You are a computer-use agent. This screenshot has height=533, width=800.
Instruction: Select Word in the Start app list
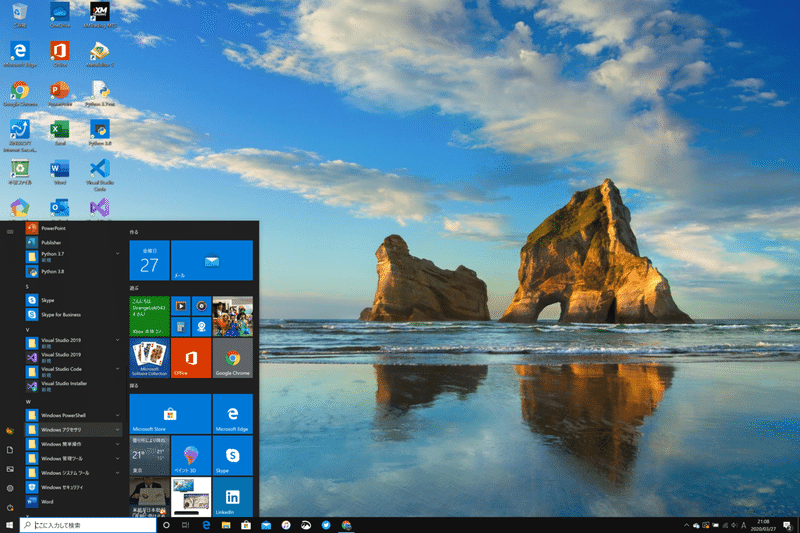tap(74, 501)
